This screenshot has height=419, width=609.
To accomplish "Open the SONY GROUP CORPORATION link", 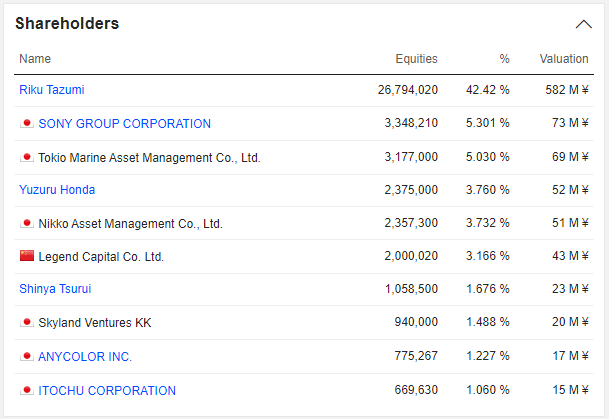I will click(124, 124).
